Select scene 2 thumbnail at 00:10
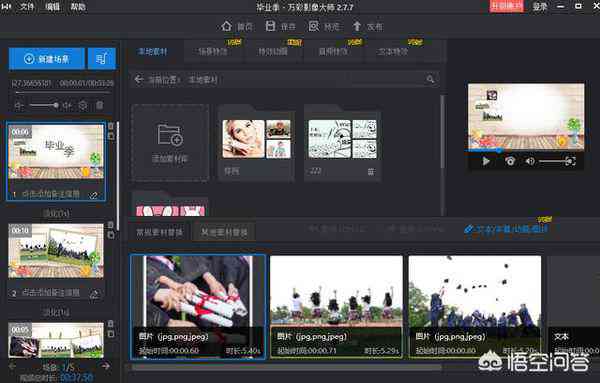This screenshot has height=383, width=600. coord(56,251)
